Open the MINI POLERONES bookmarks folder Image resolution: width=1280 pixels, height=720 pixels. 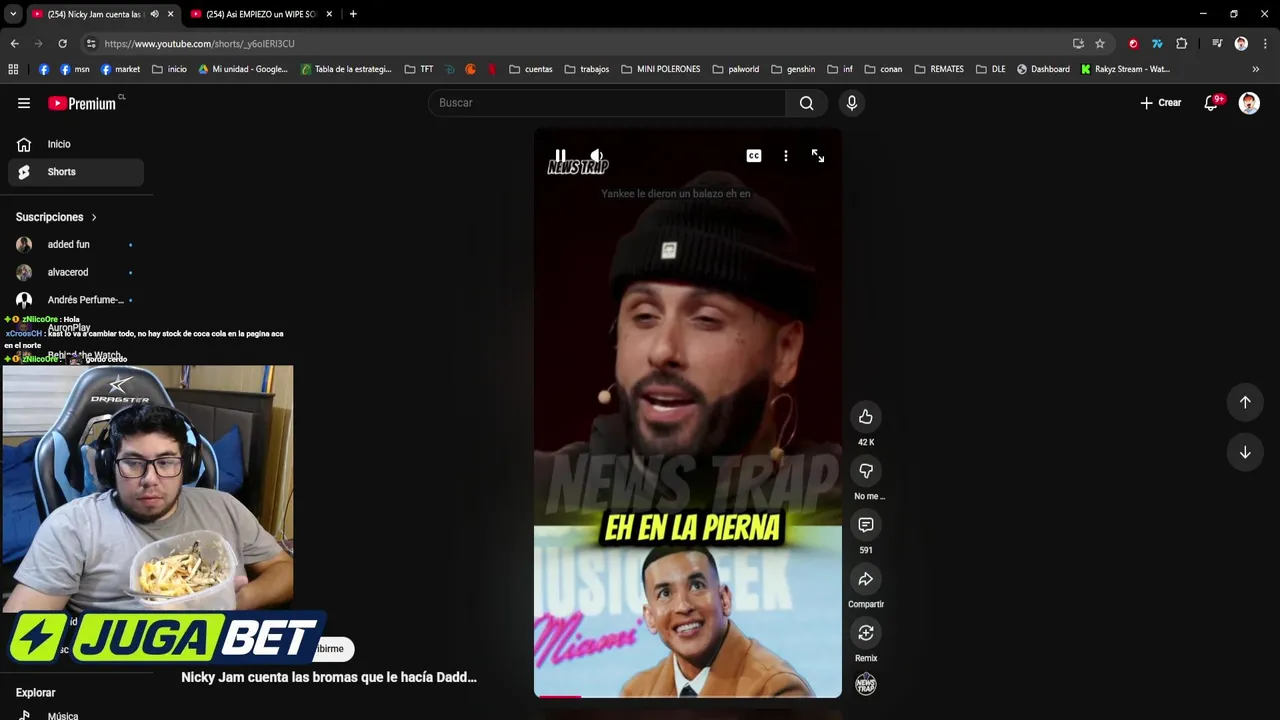point(661,69)
